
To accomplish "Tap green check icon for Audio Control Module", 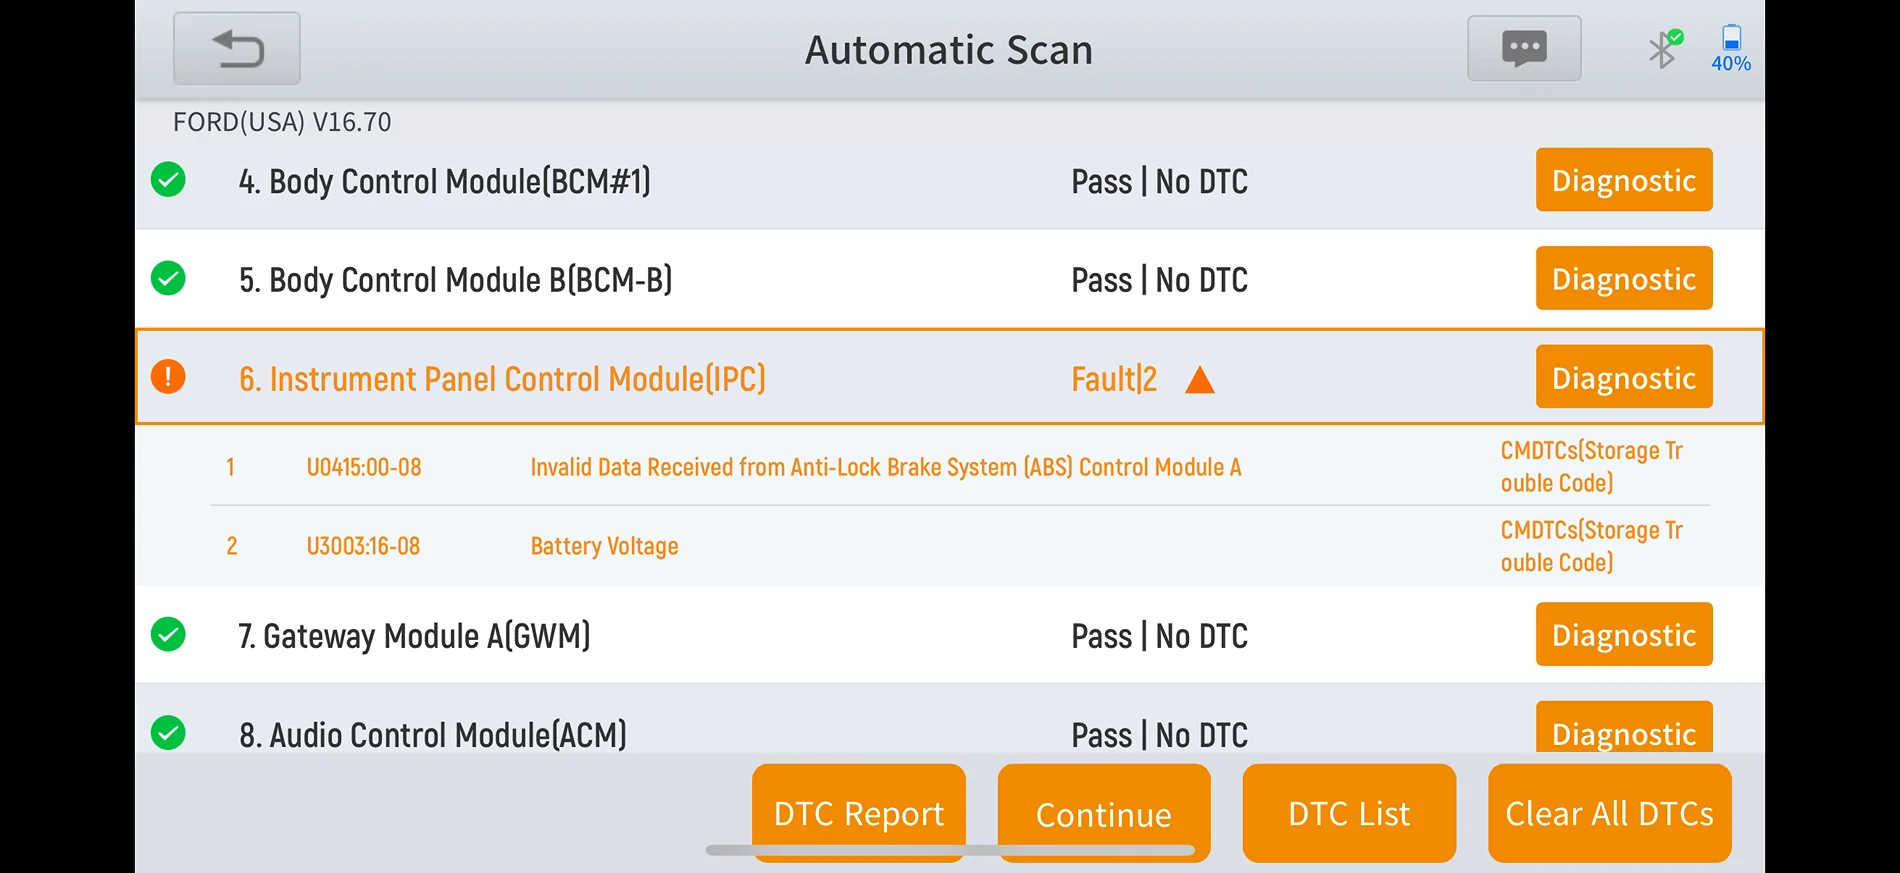I will 168,733.
